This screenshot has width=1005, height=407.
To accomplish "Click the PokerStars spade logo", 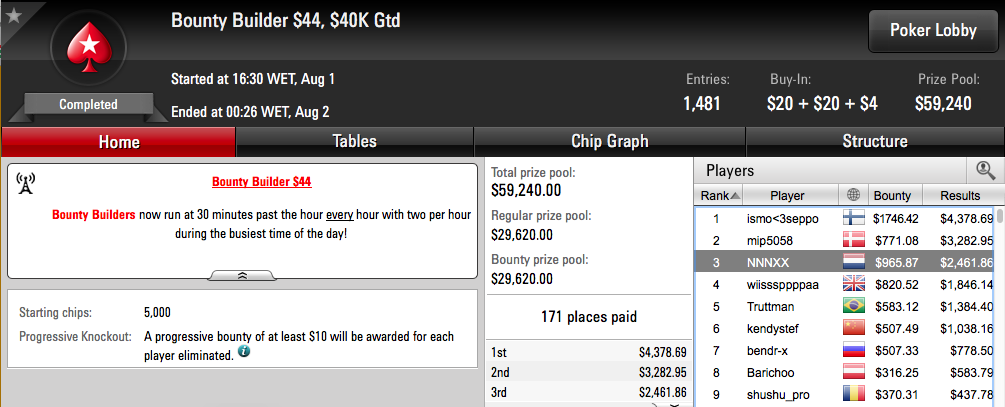I will [88, 49].
